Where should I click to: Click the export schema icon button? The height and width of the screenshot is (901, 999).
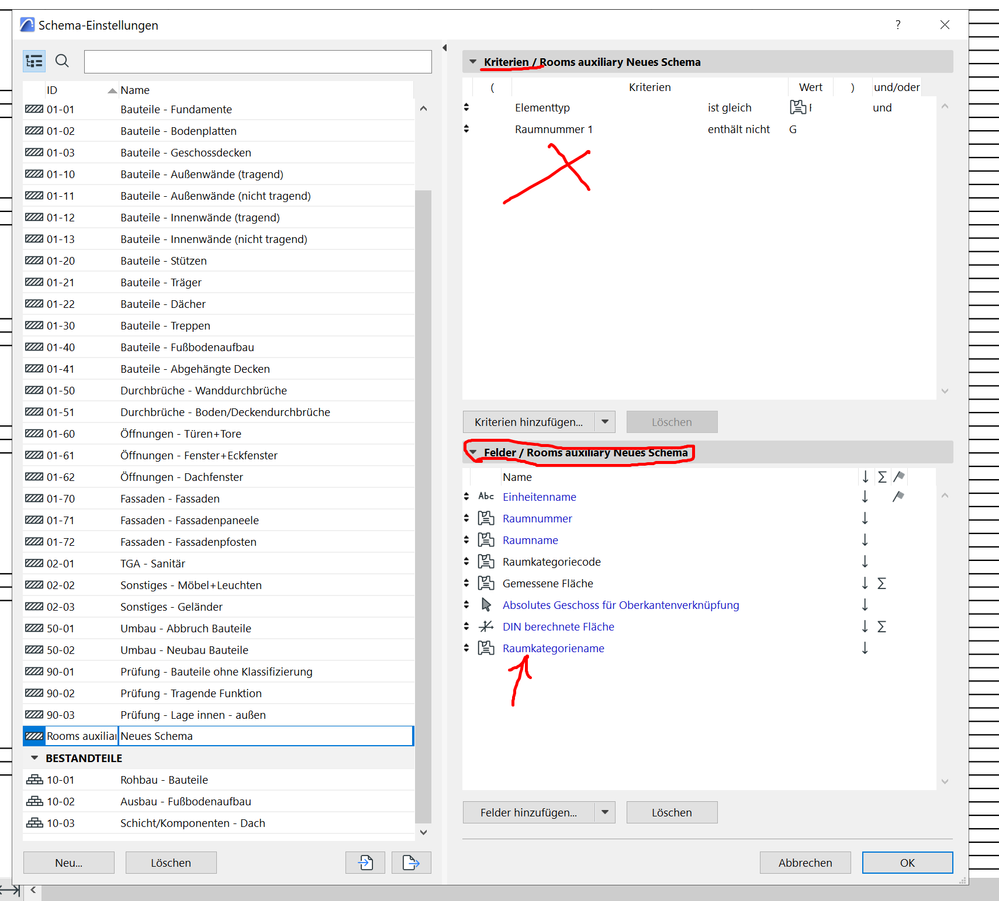[x=410, y=862]
